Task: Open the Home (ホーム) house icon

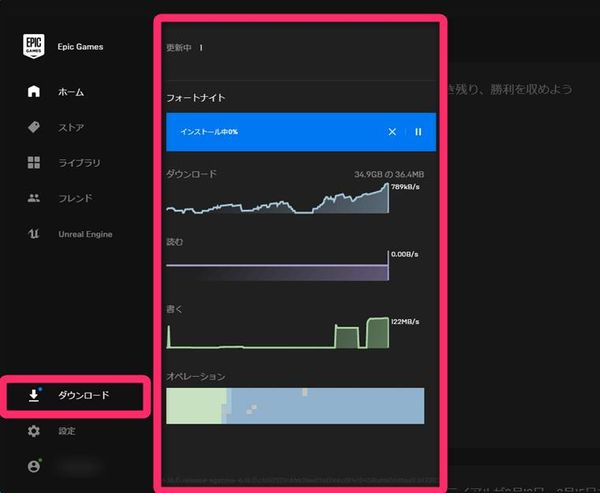Action: [34, 91]
